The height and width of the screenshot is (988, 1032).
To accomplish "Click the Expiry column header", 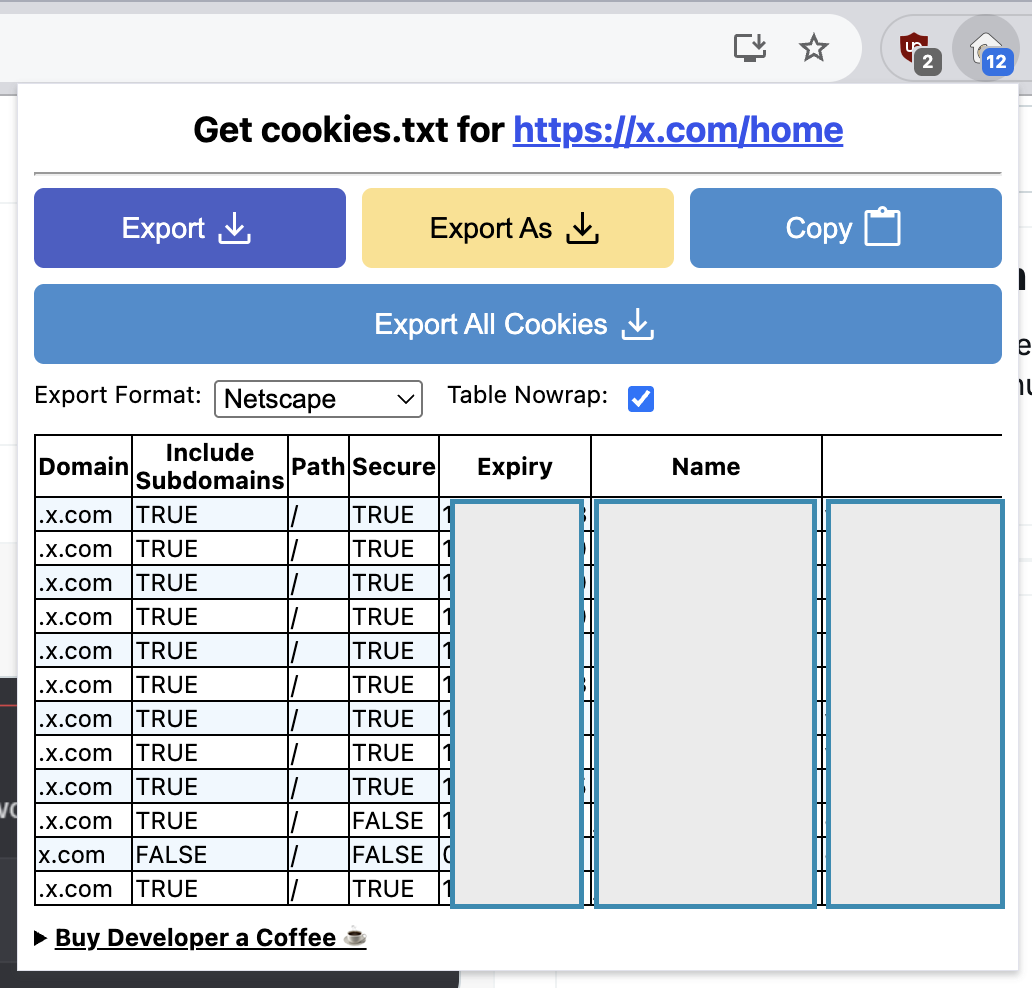I will click(514, 467).
